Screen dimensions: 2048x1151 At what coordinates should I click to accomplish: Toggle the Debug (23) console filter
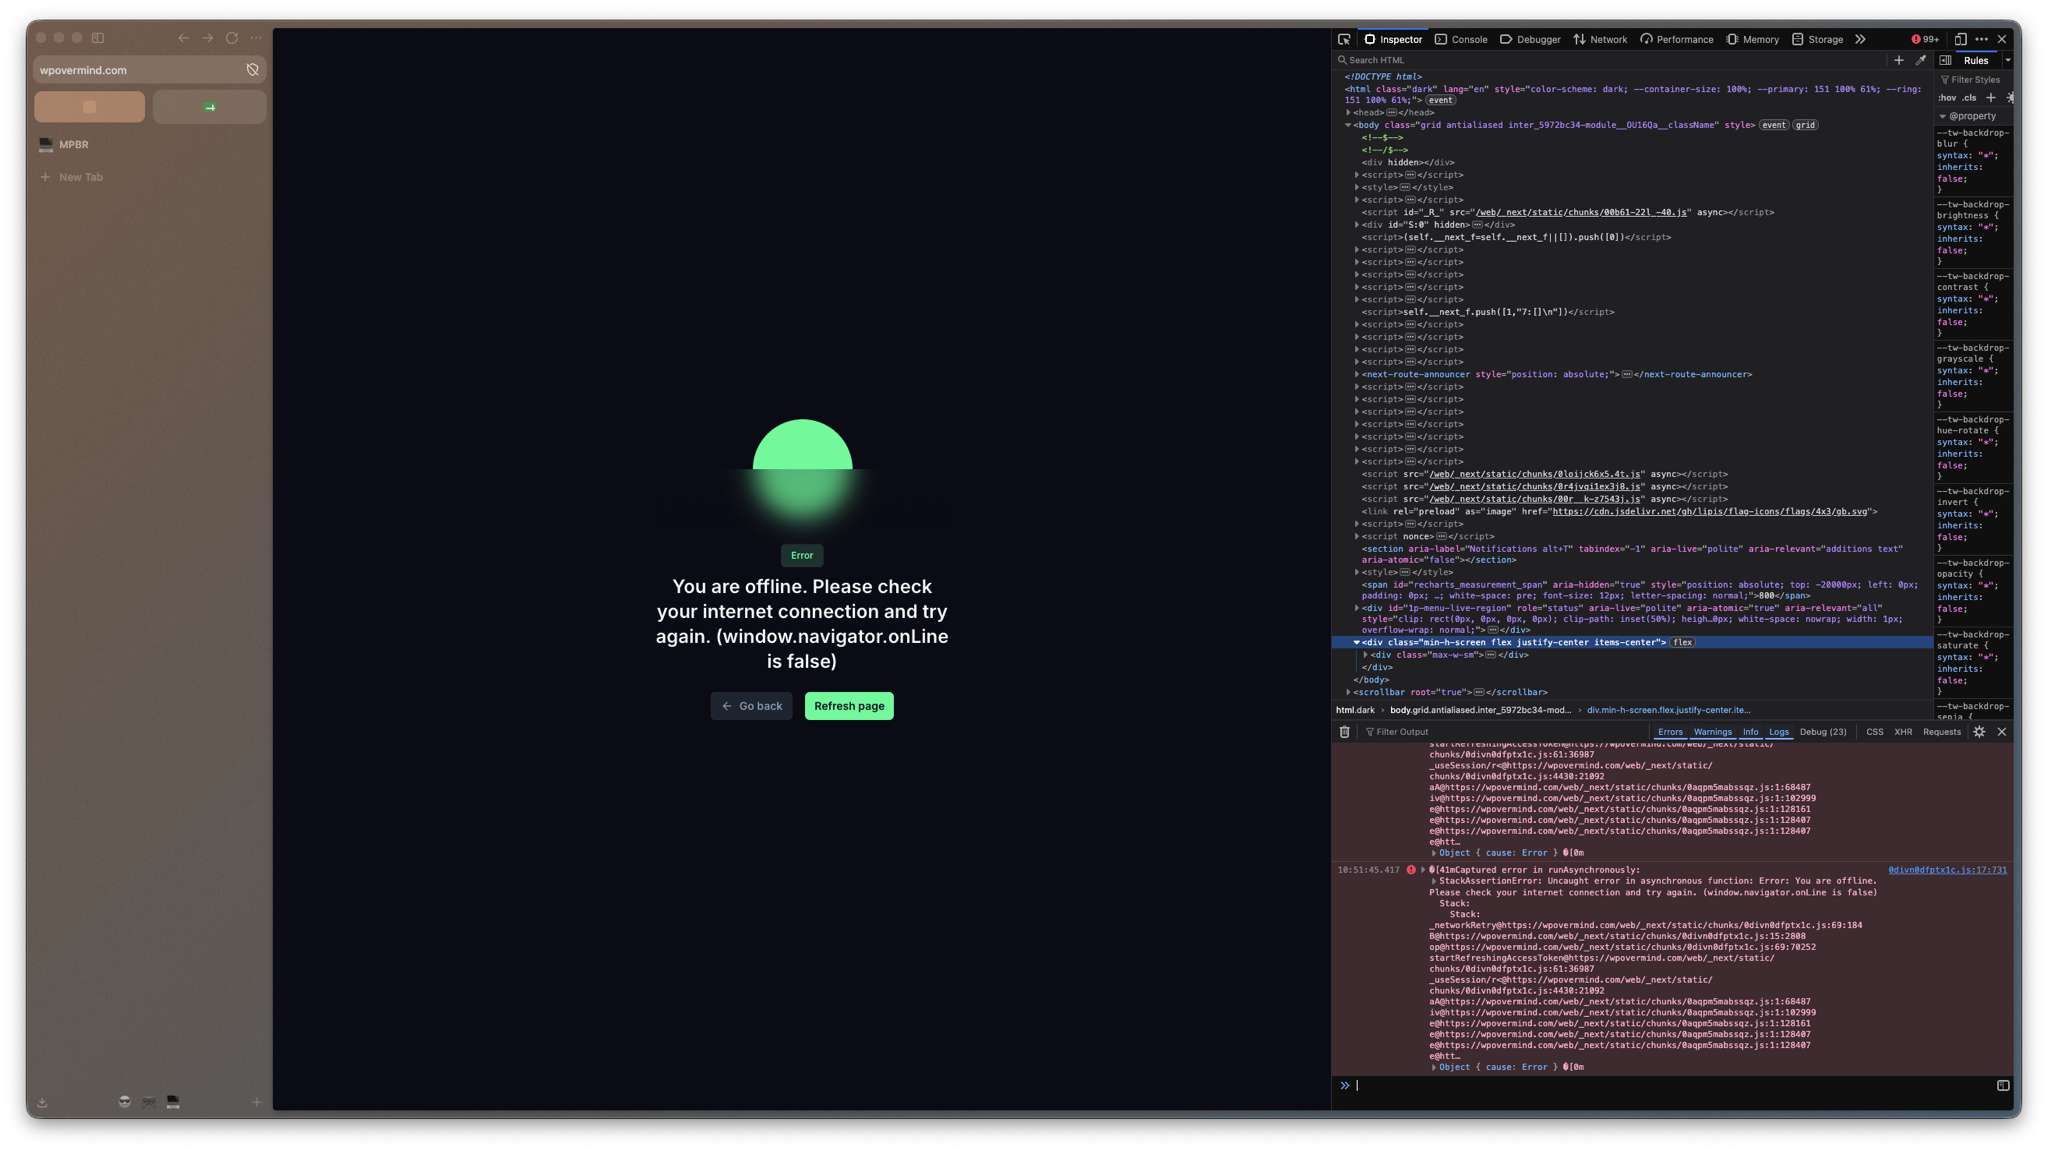[1823, 732]
